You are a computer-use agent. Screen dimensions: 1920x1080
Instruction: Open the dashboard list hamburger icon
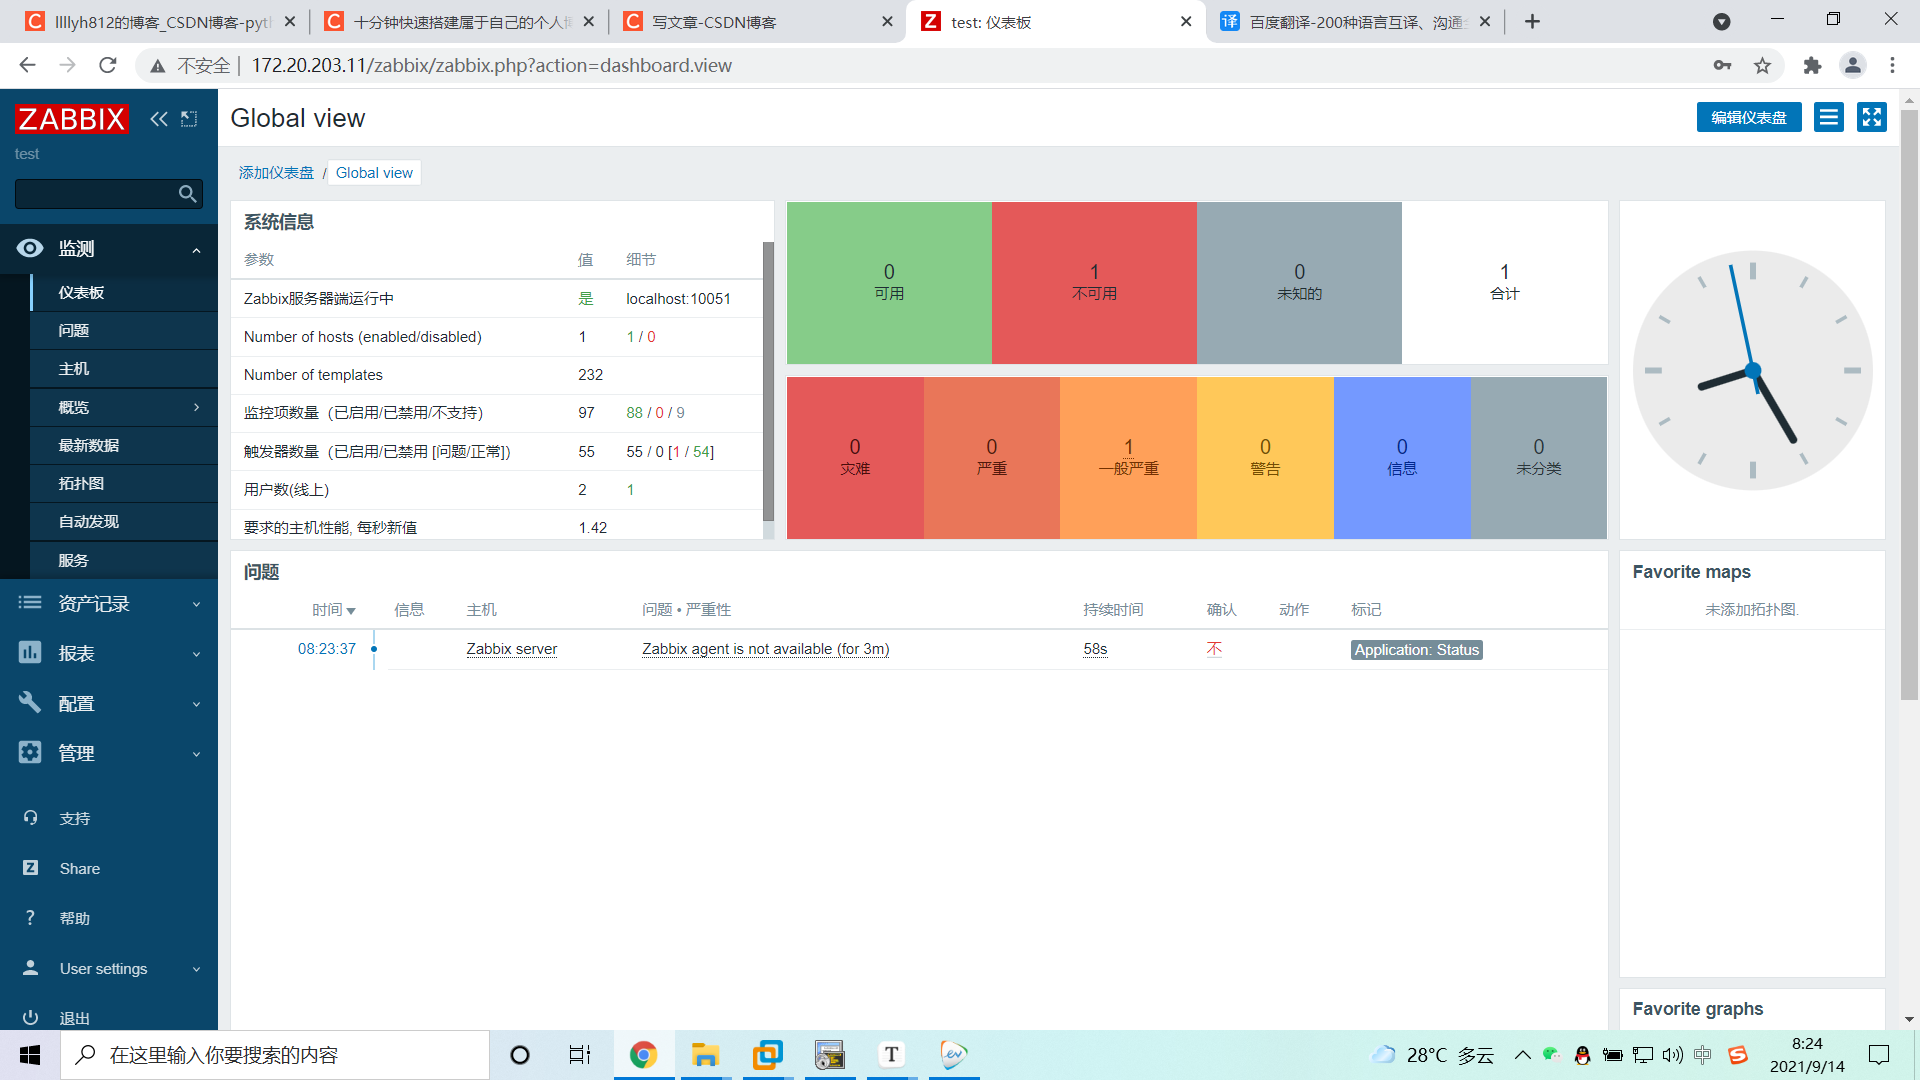1828,117
